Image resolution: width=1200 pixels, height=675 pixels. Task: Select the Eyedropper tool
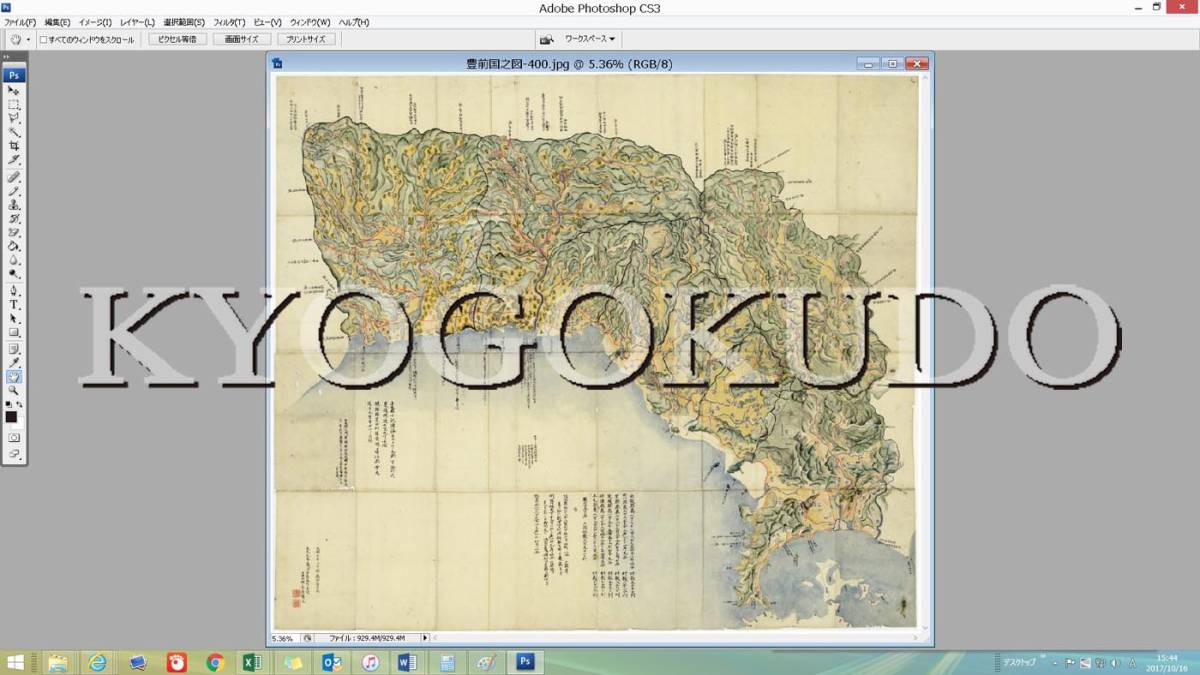[14, 363]
